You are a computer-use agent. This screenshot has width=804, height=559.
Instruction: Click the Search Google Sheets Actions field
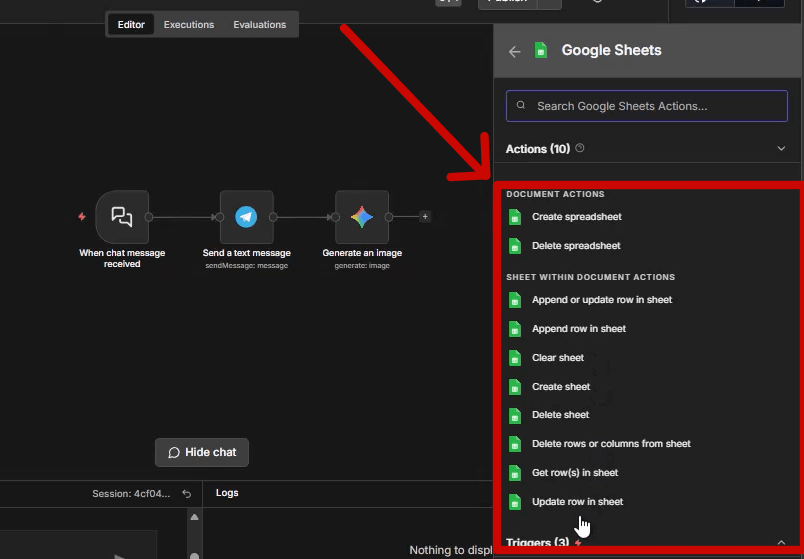pyautogui.click(x=646, y=106)
